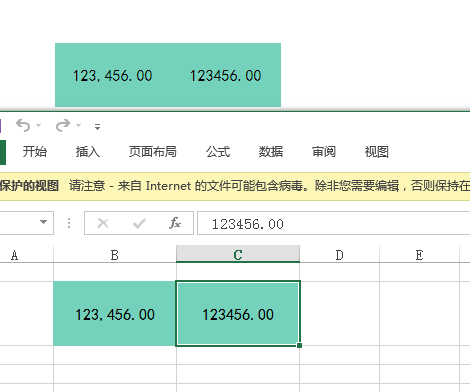
Task: Select column D header
Action: point(339,255)
